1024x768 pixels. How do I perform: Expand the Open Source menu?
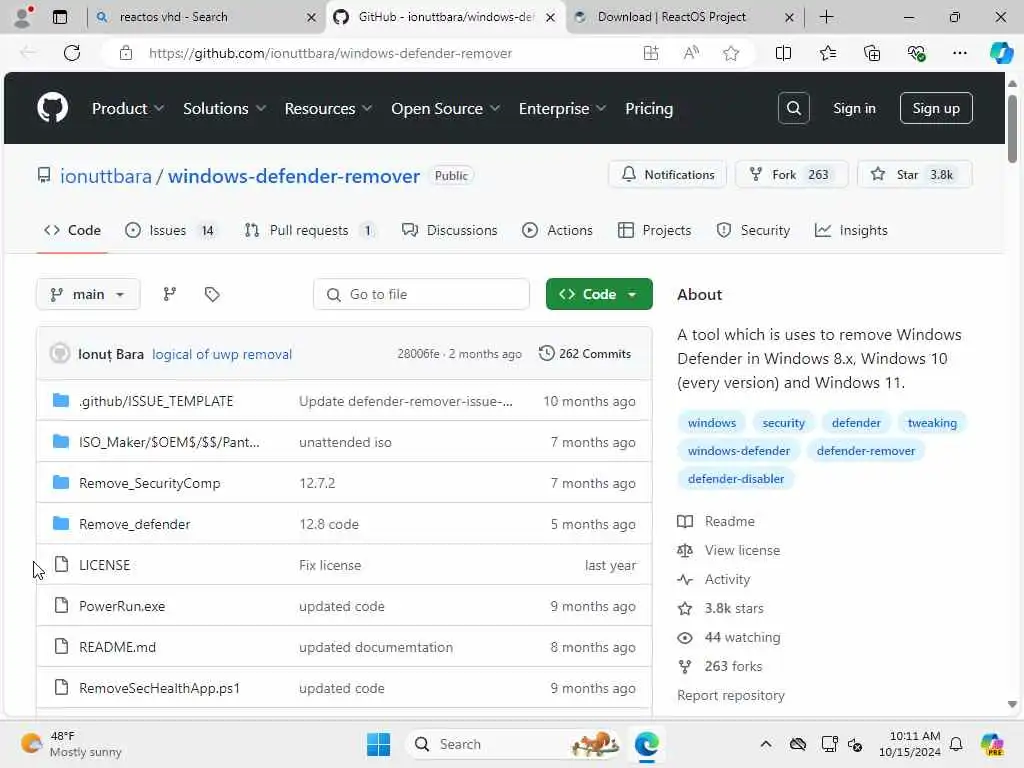(x=445, y=108)
